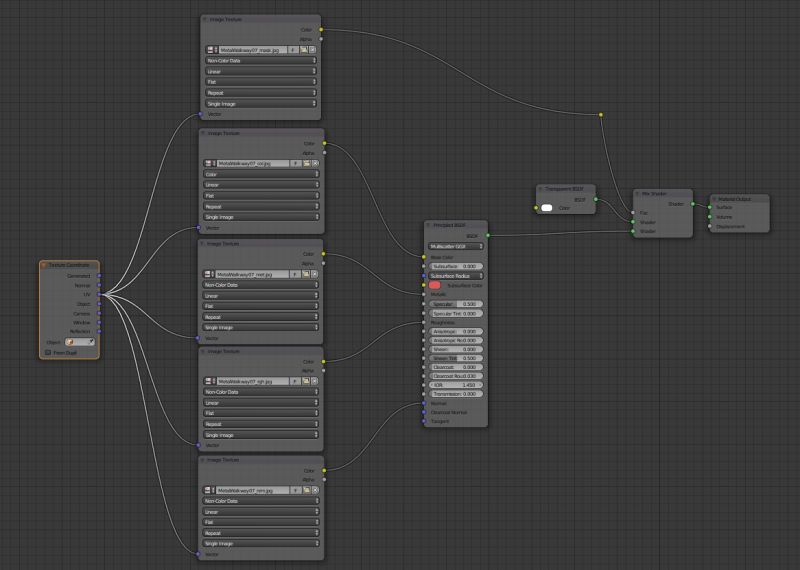The height and width of the screenshot is (570, 800).
Task: Click the white Transparent BSDF Color swatch
Action: point(547,208)
